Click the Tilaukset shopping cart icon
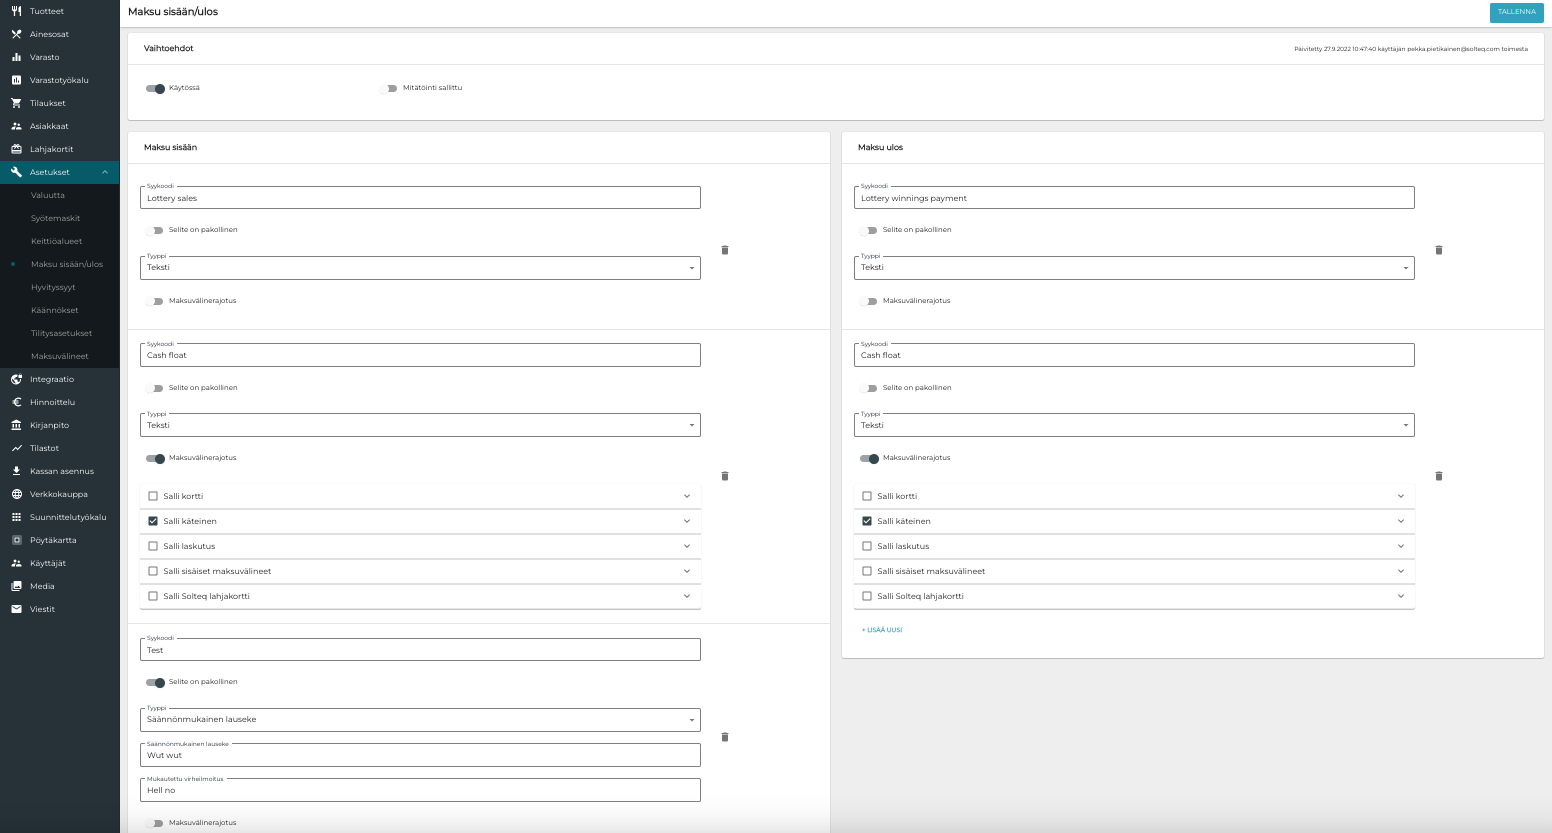The height and width of the screenshot is (833, 1552). (16, 103)
